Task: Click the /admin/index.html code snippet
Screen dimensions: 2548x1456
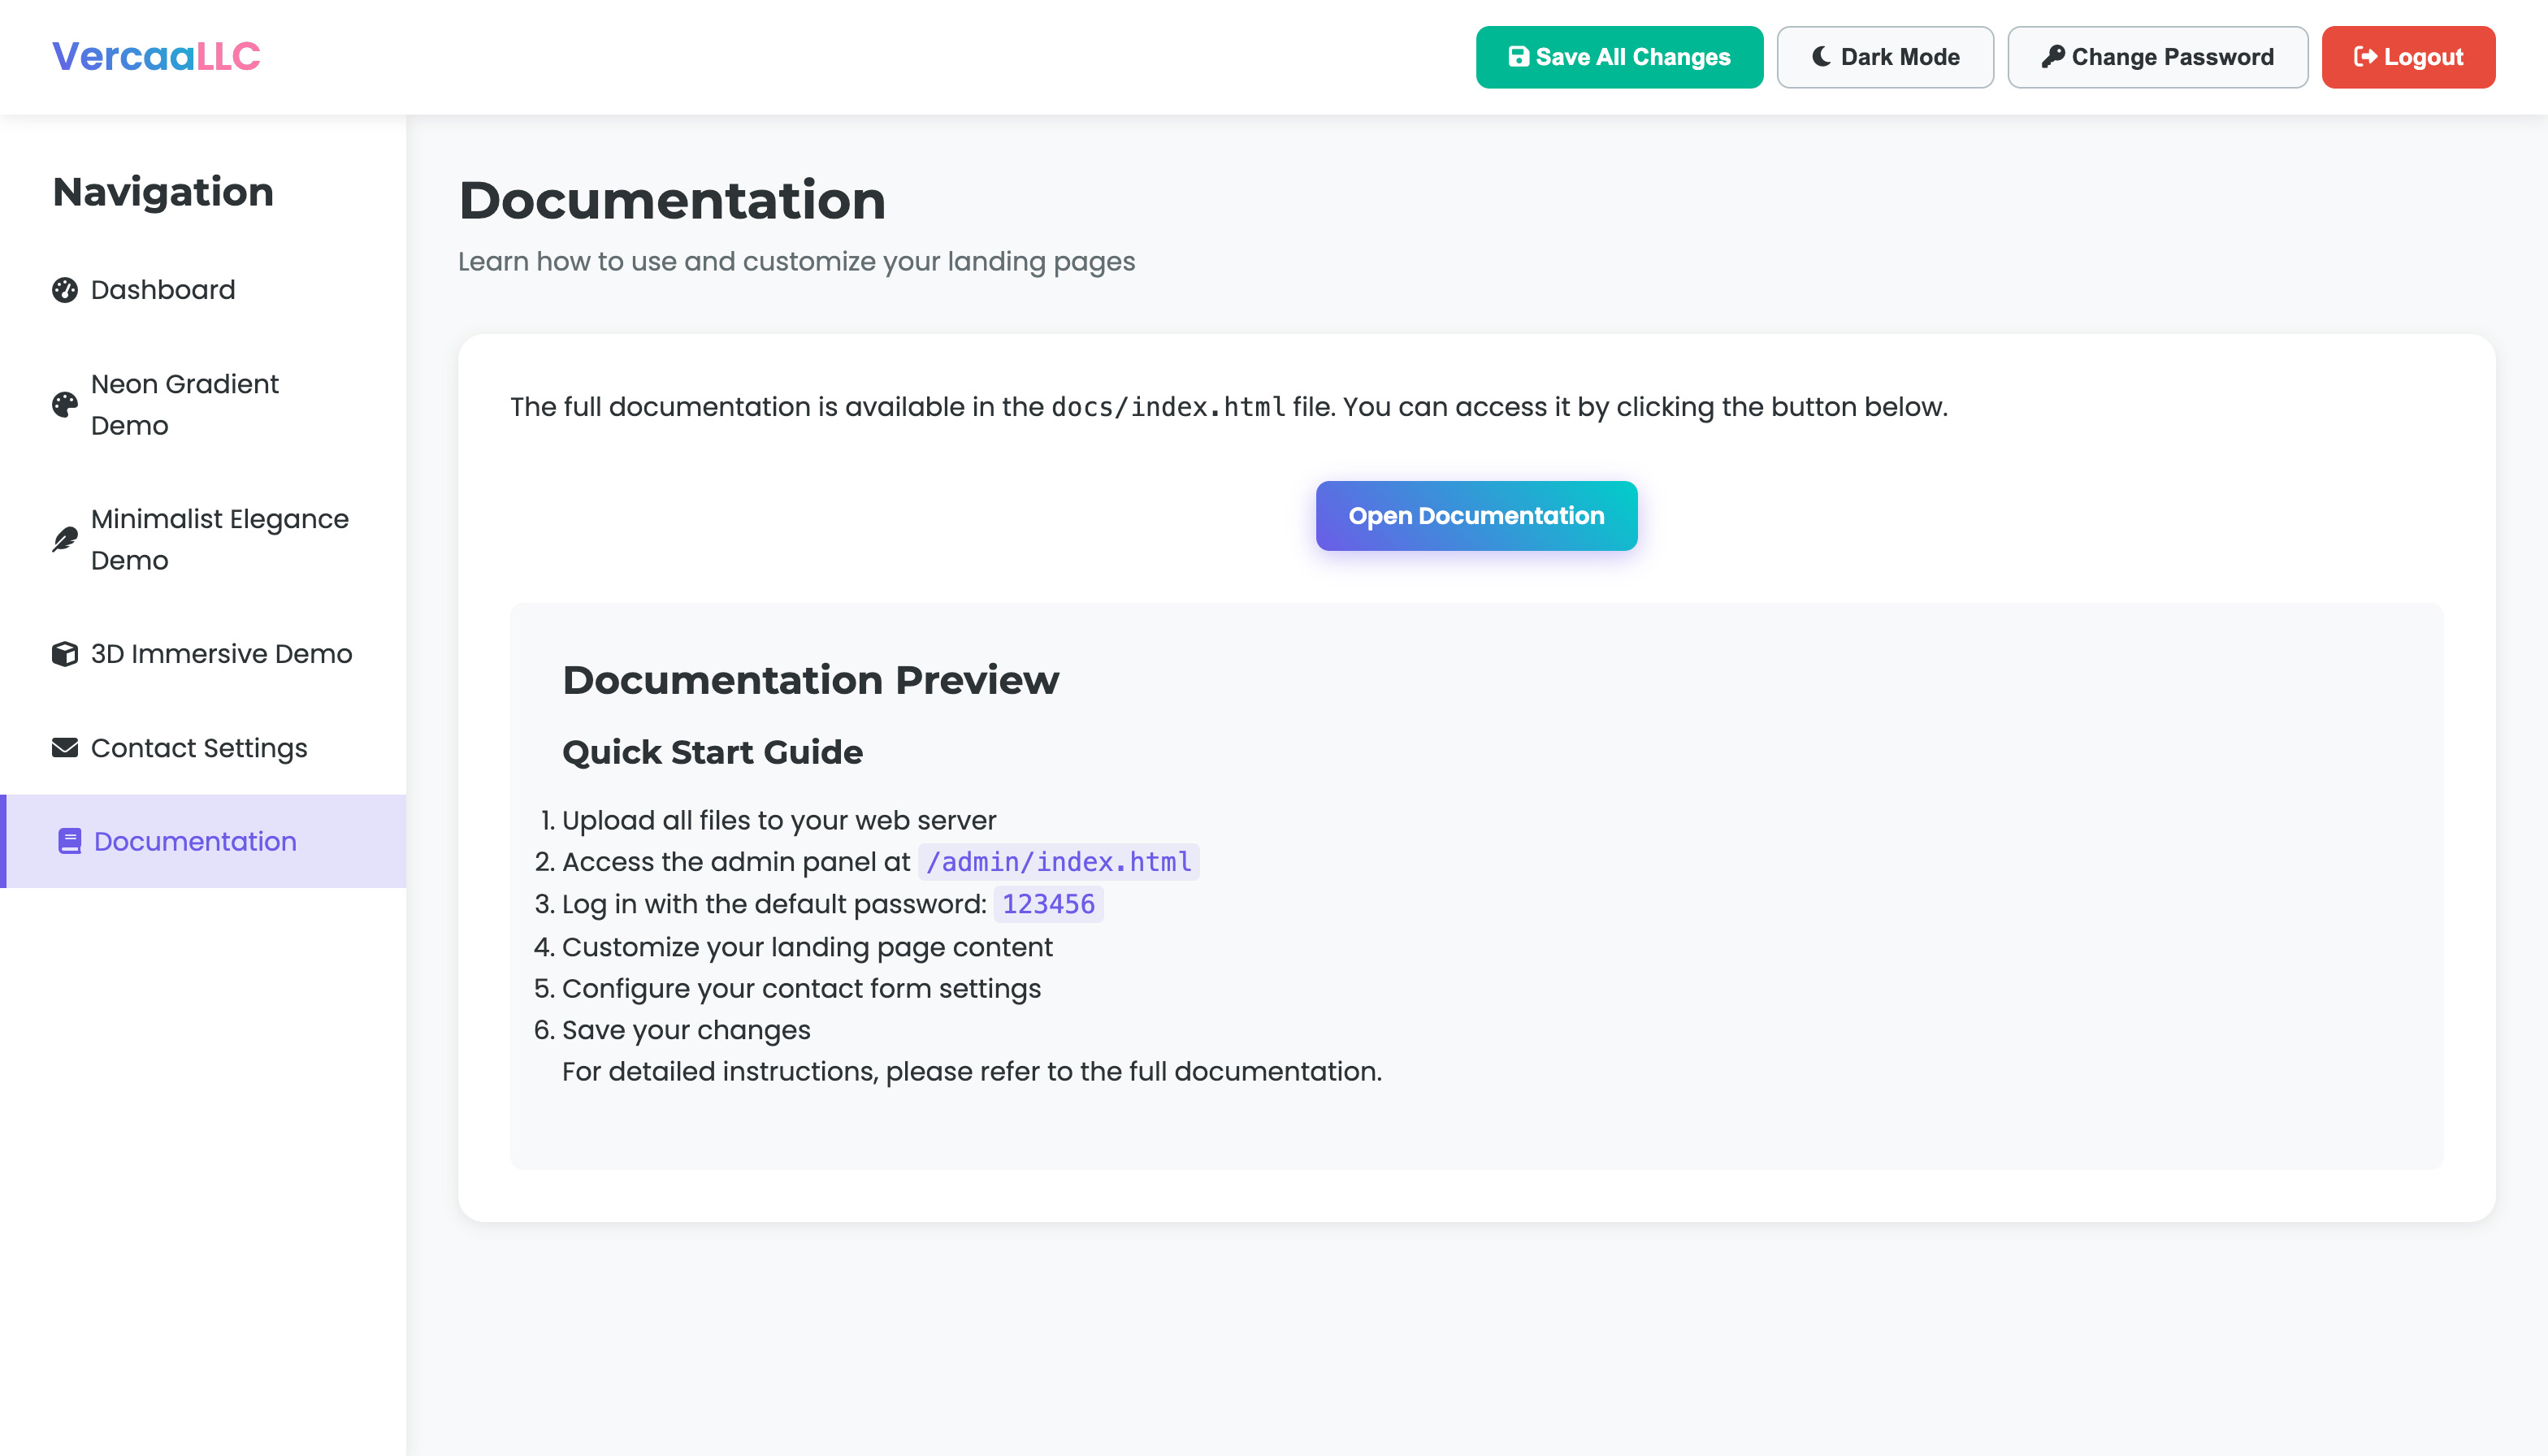Action: pyautogui.click(x=1059, y=862)
